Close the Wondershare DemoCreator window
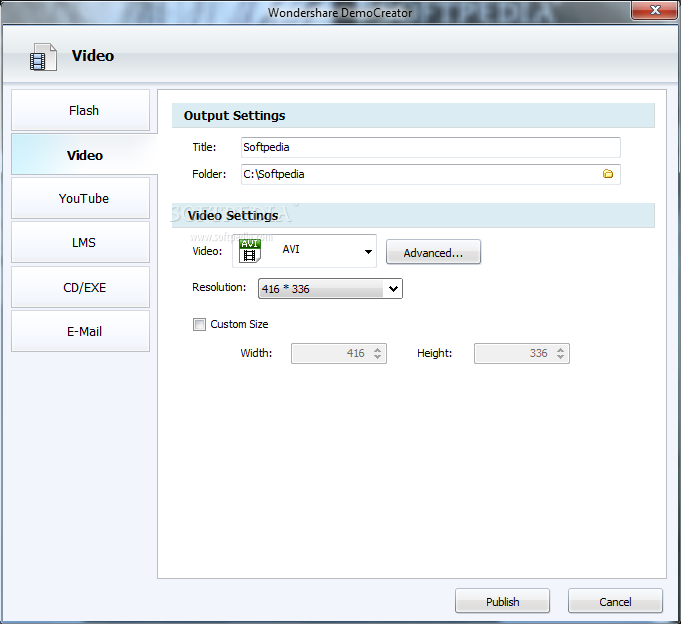This screenshot has width=681, height=624. 655,10
